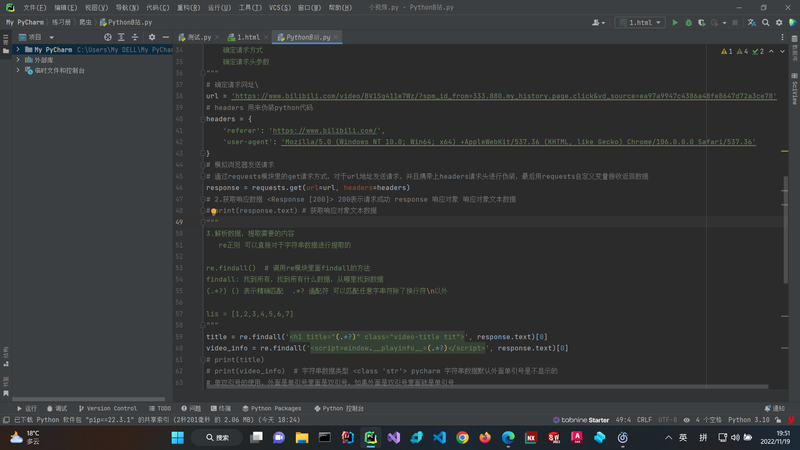Open the VCS(S) menu
The height and width of the screenshot is (450, 800).
coord(280,8)
